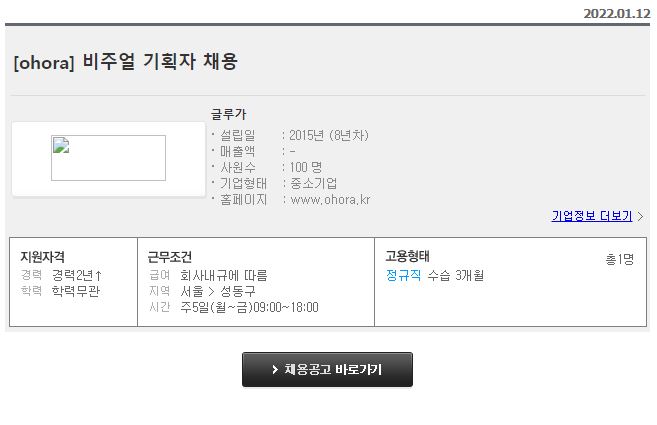Click the 경력2년↑ experience requirement

[77, 275]
